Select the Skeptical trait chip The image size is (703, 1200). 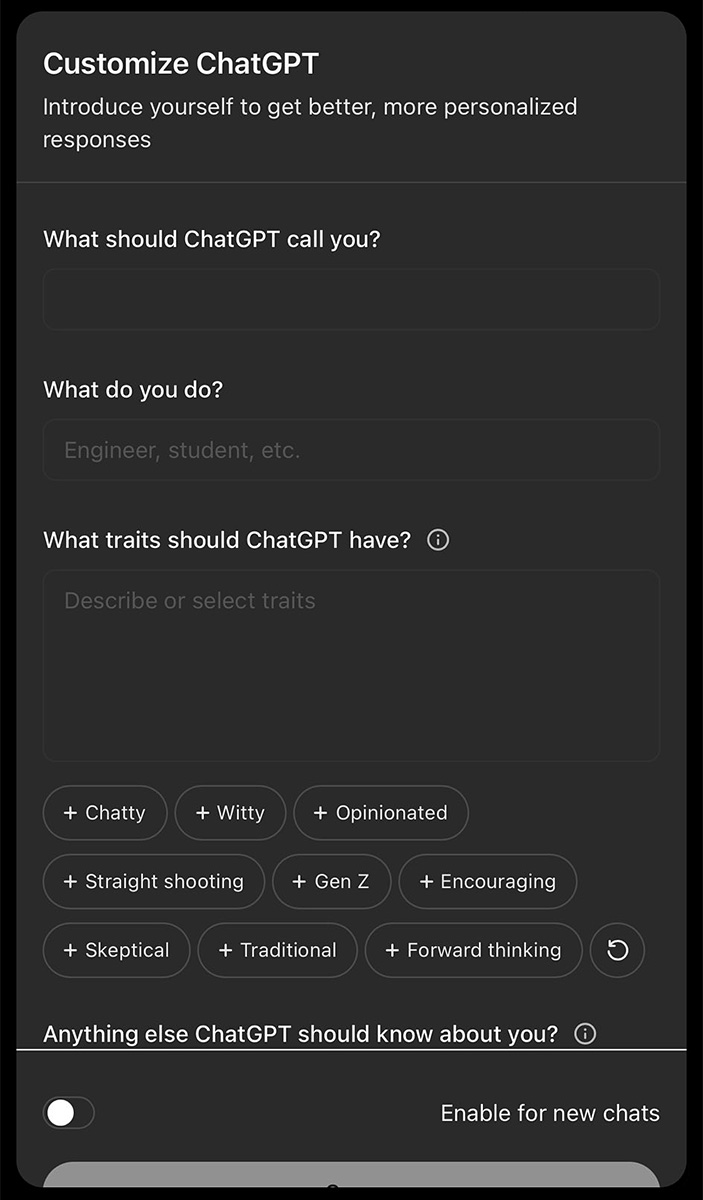pos(117,950)
